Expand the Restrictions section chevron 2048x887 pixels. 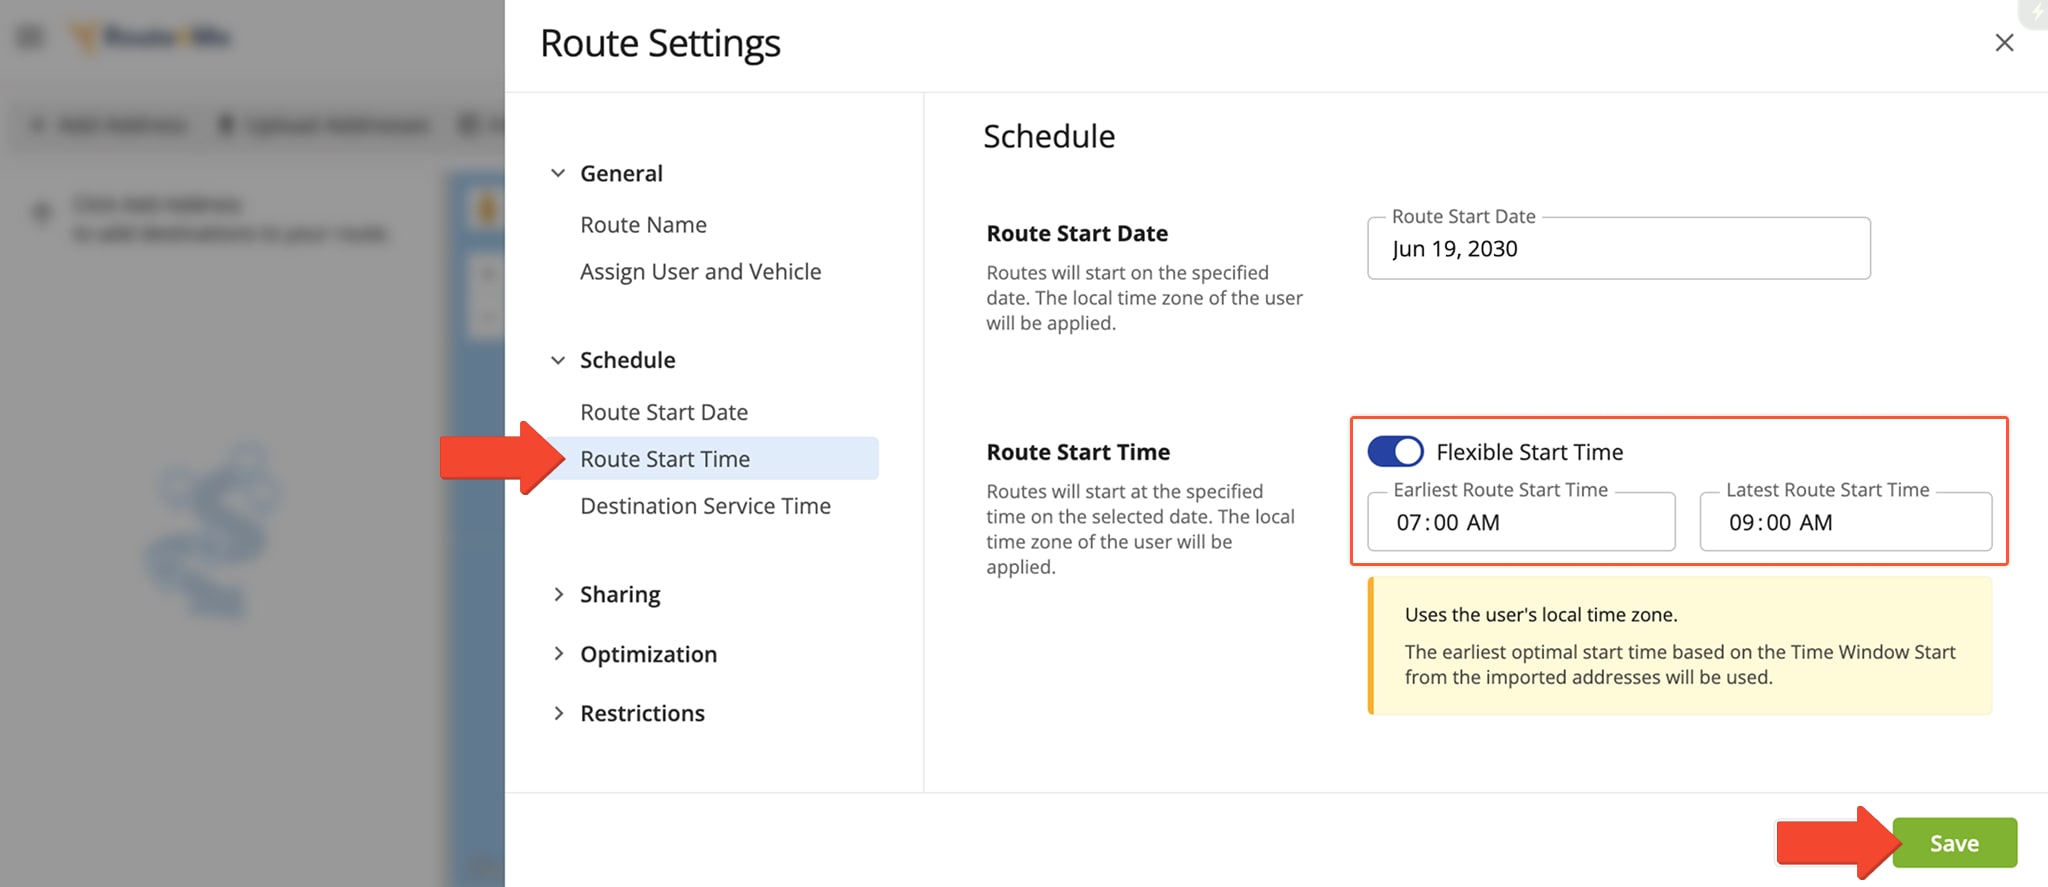point(558,713)
